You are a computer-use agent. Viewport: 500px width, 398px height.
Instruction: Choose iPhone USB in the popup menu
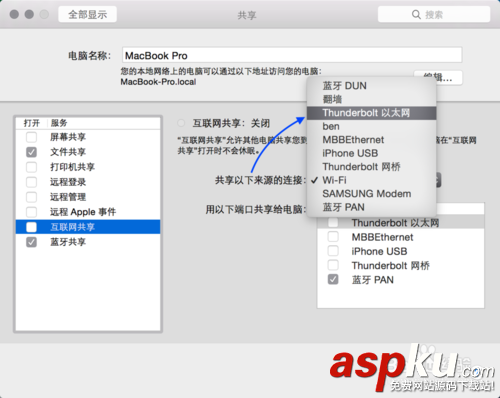371,153
